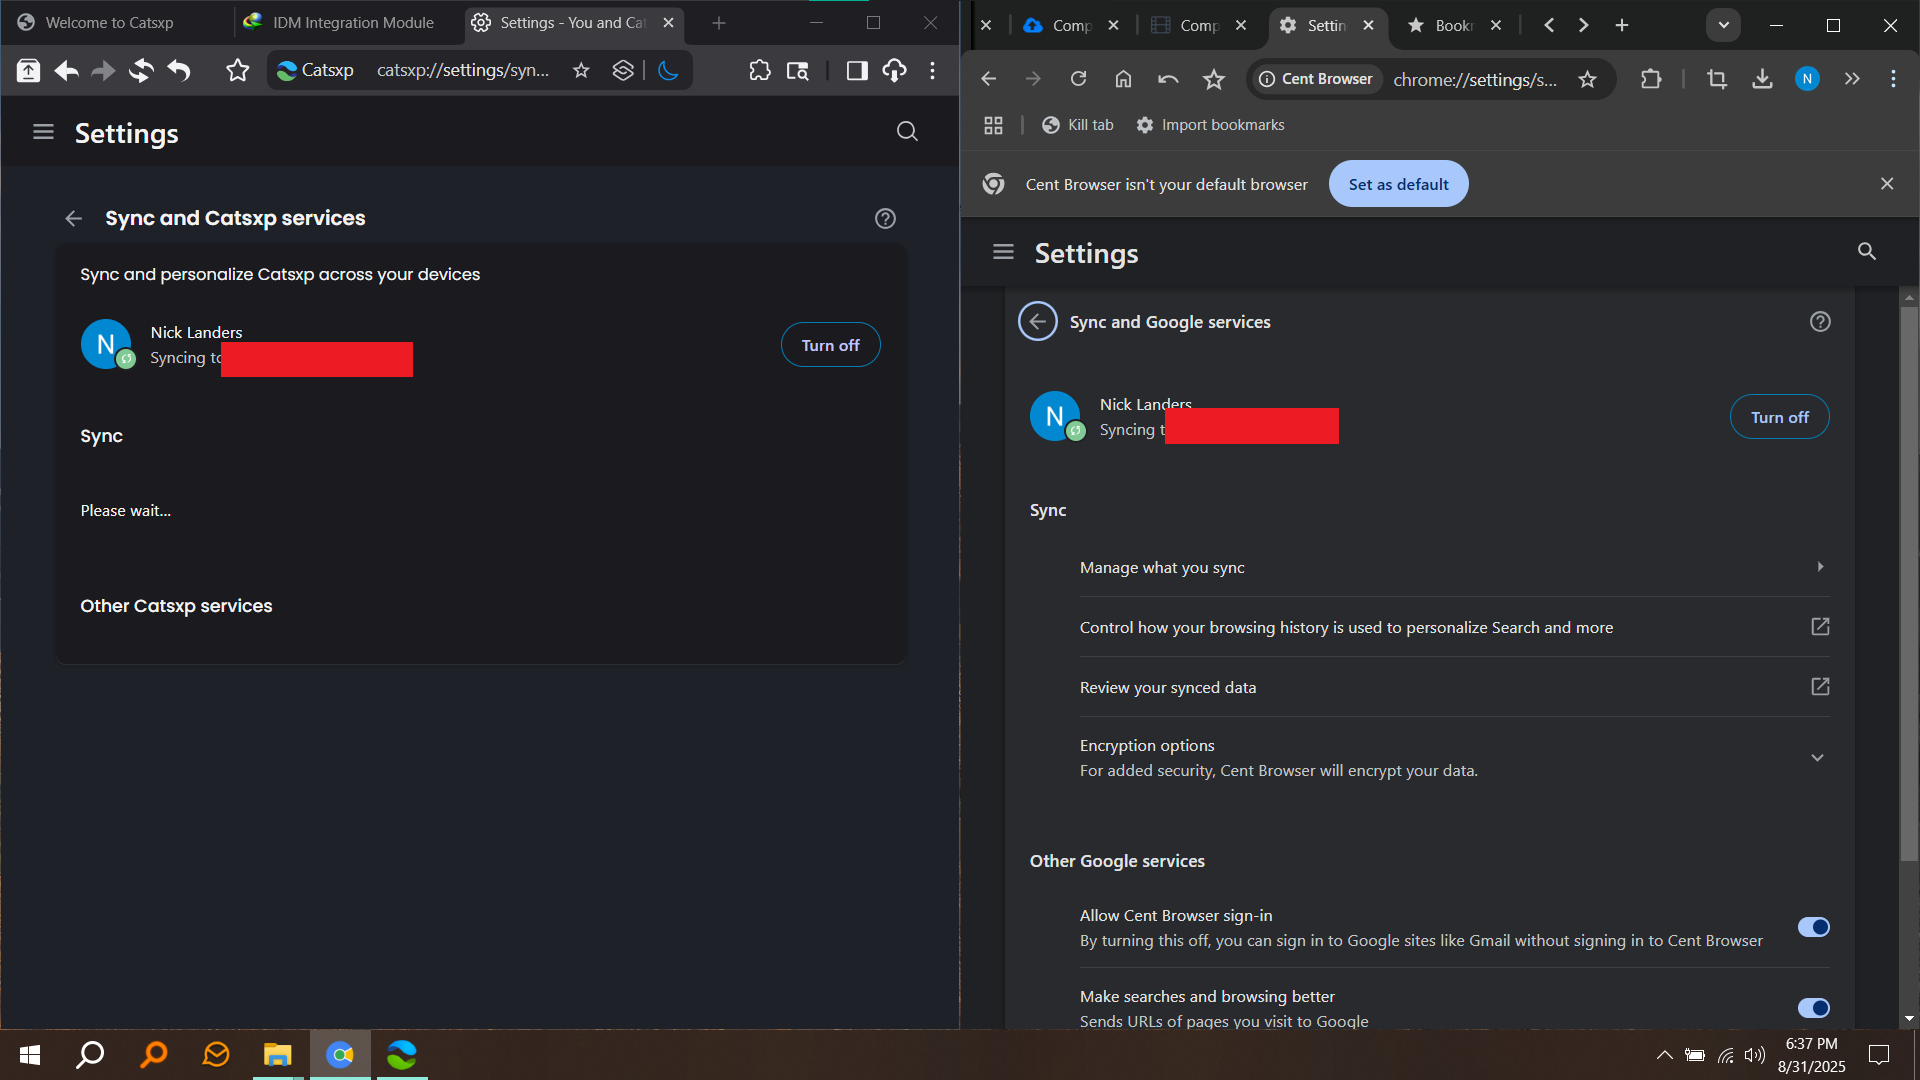Open Cent Browser apps grid in bookmarks bar

tap(993, 125)
